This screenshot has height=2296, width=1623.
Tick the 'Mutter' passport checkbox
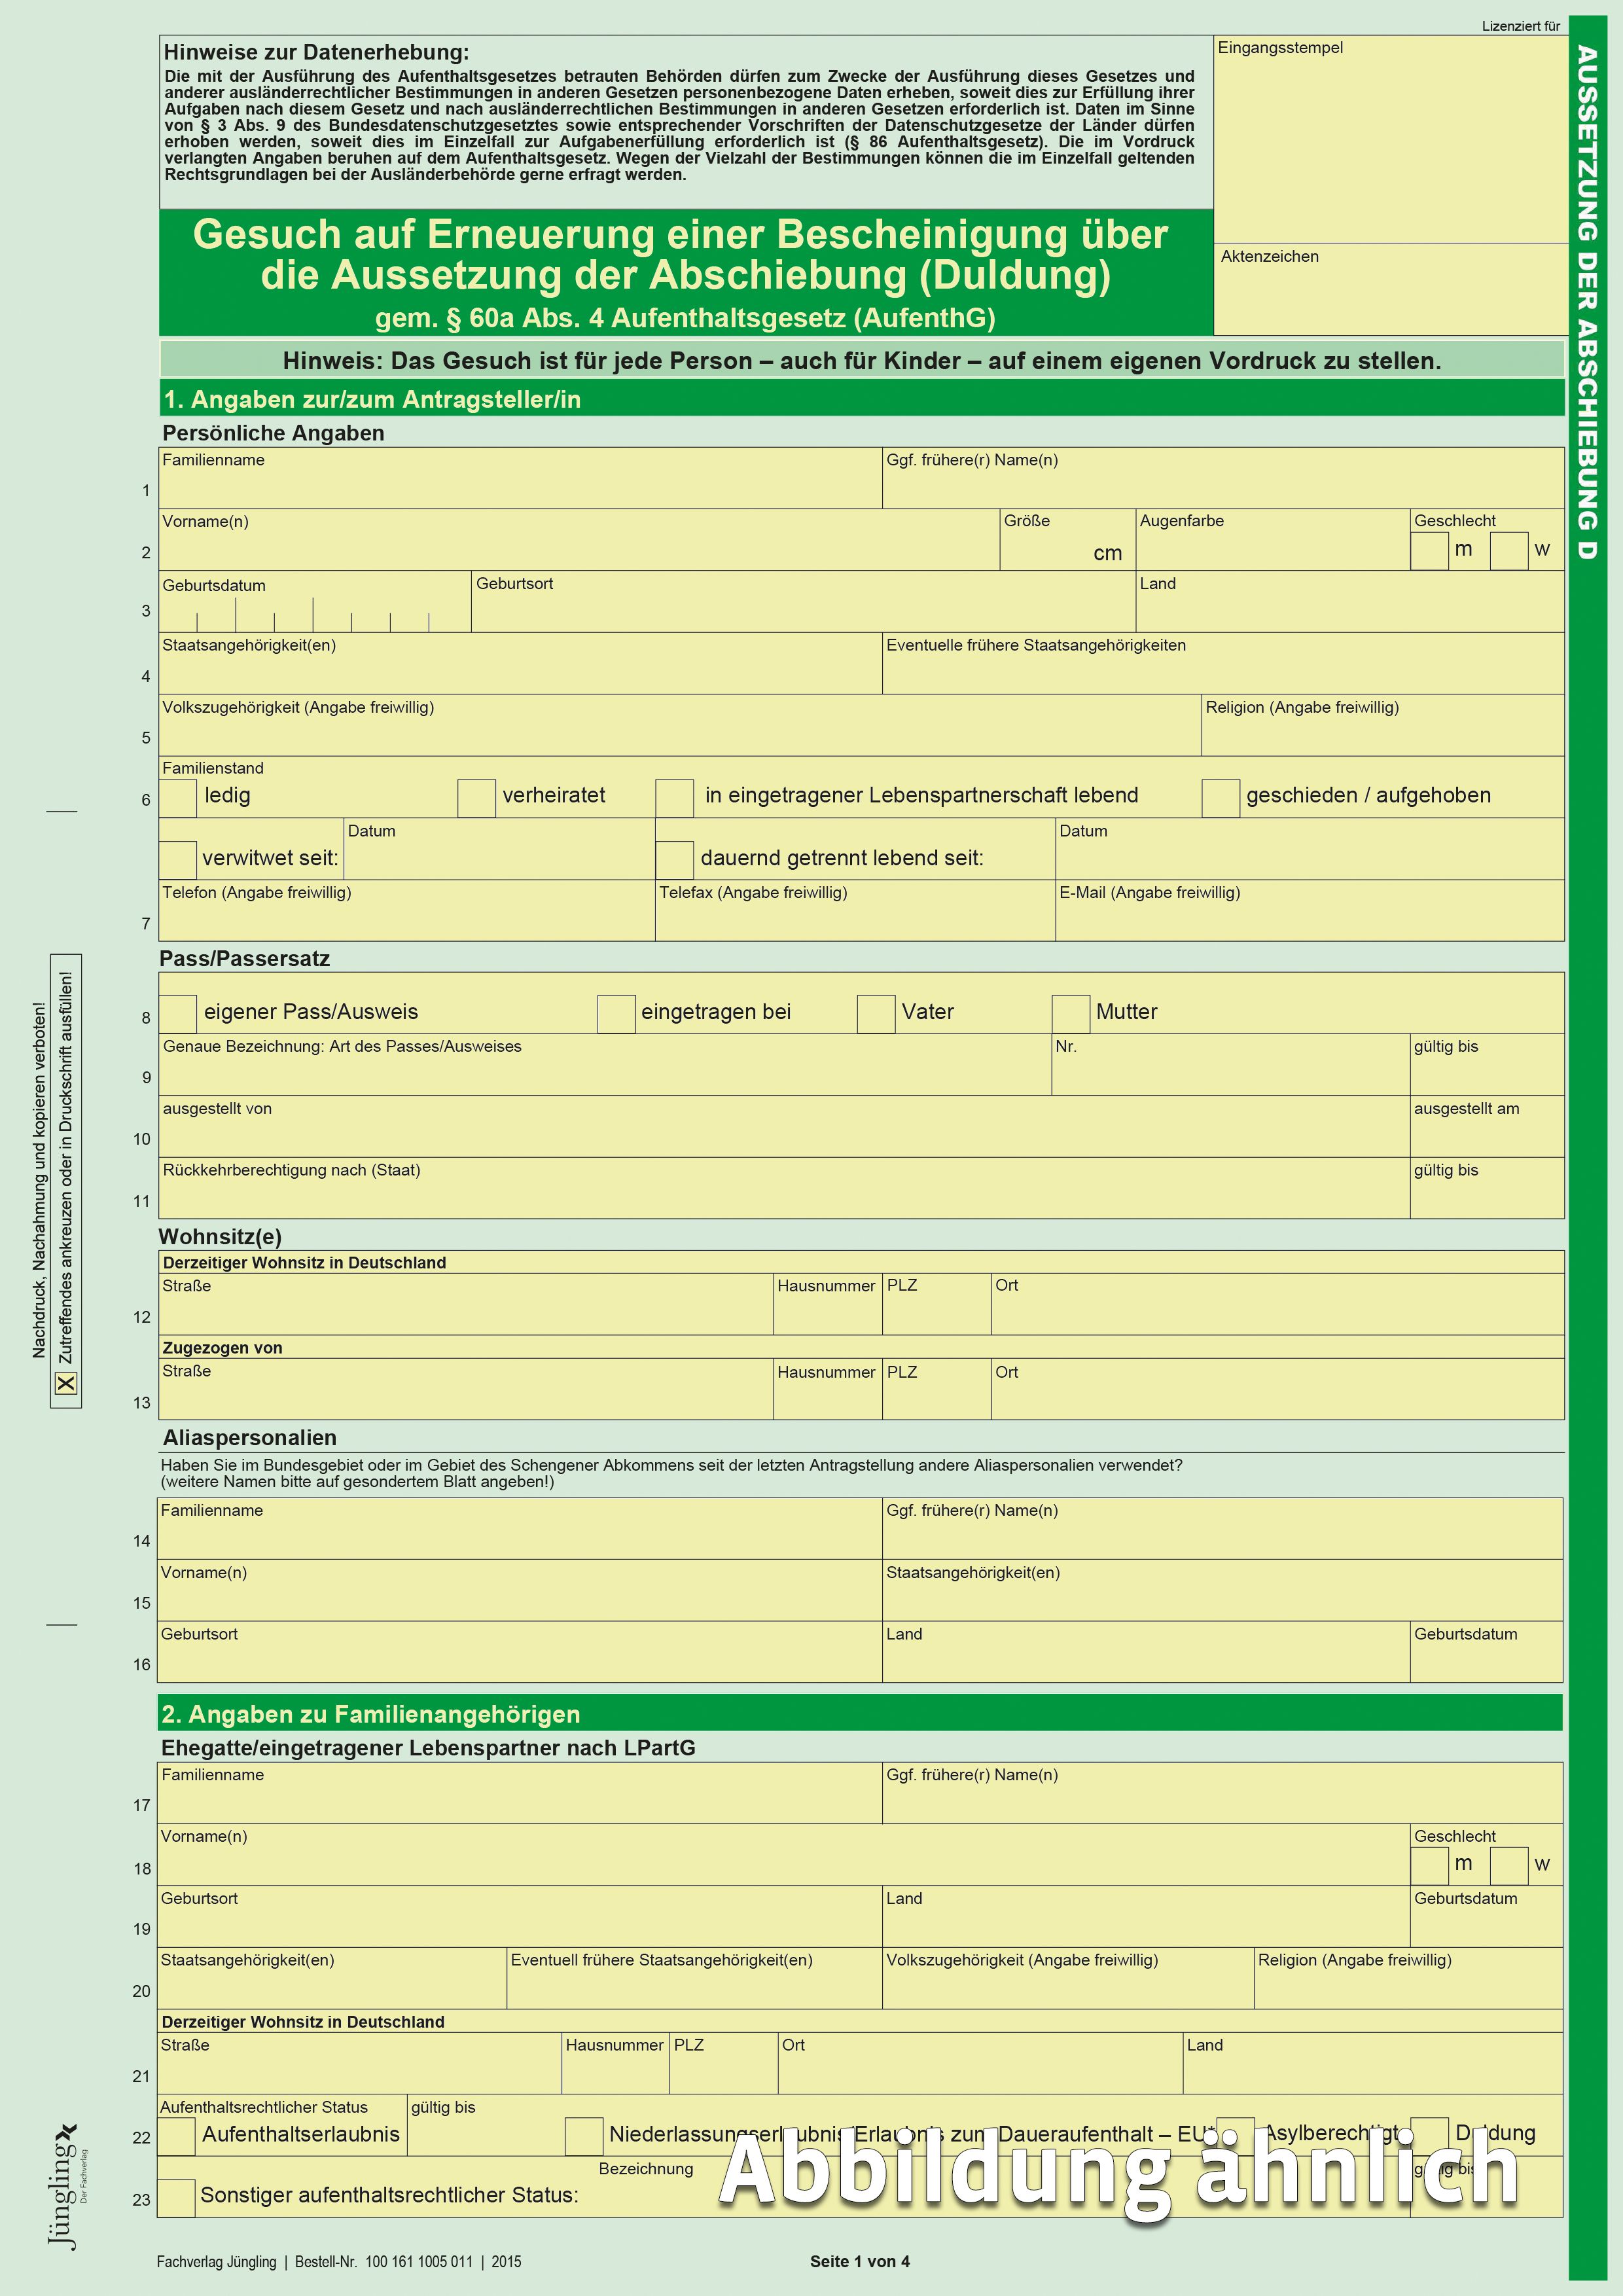pyautogui.click(x=1070, y=1013)
